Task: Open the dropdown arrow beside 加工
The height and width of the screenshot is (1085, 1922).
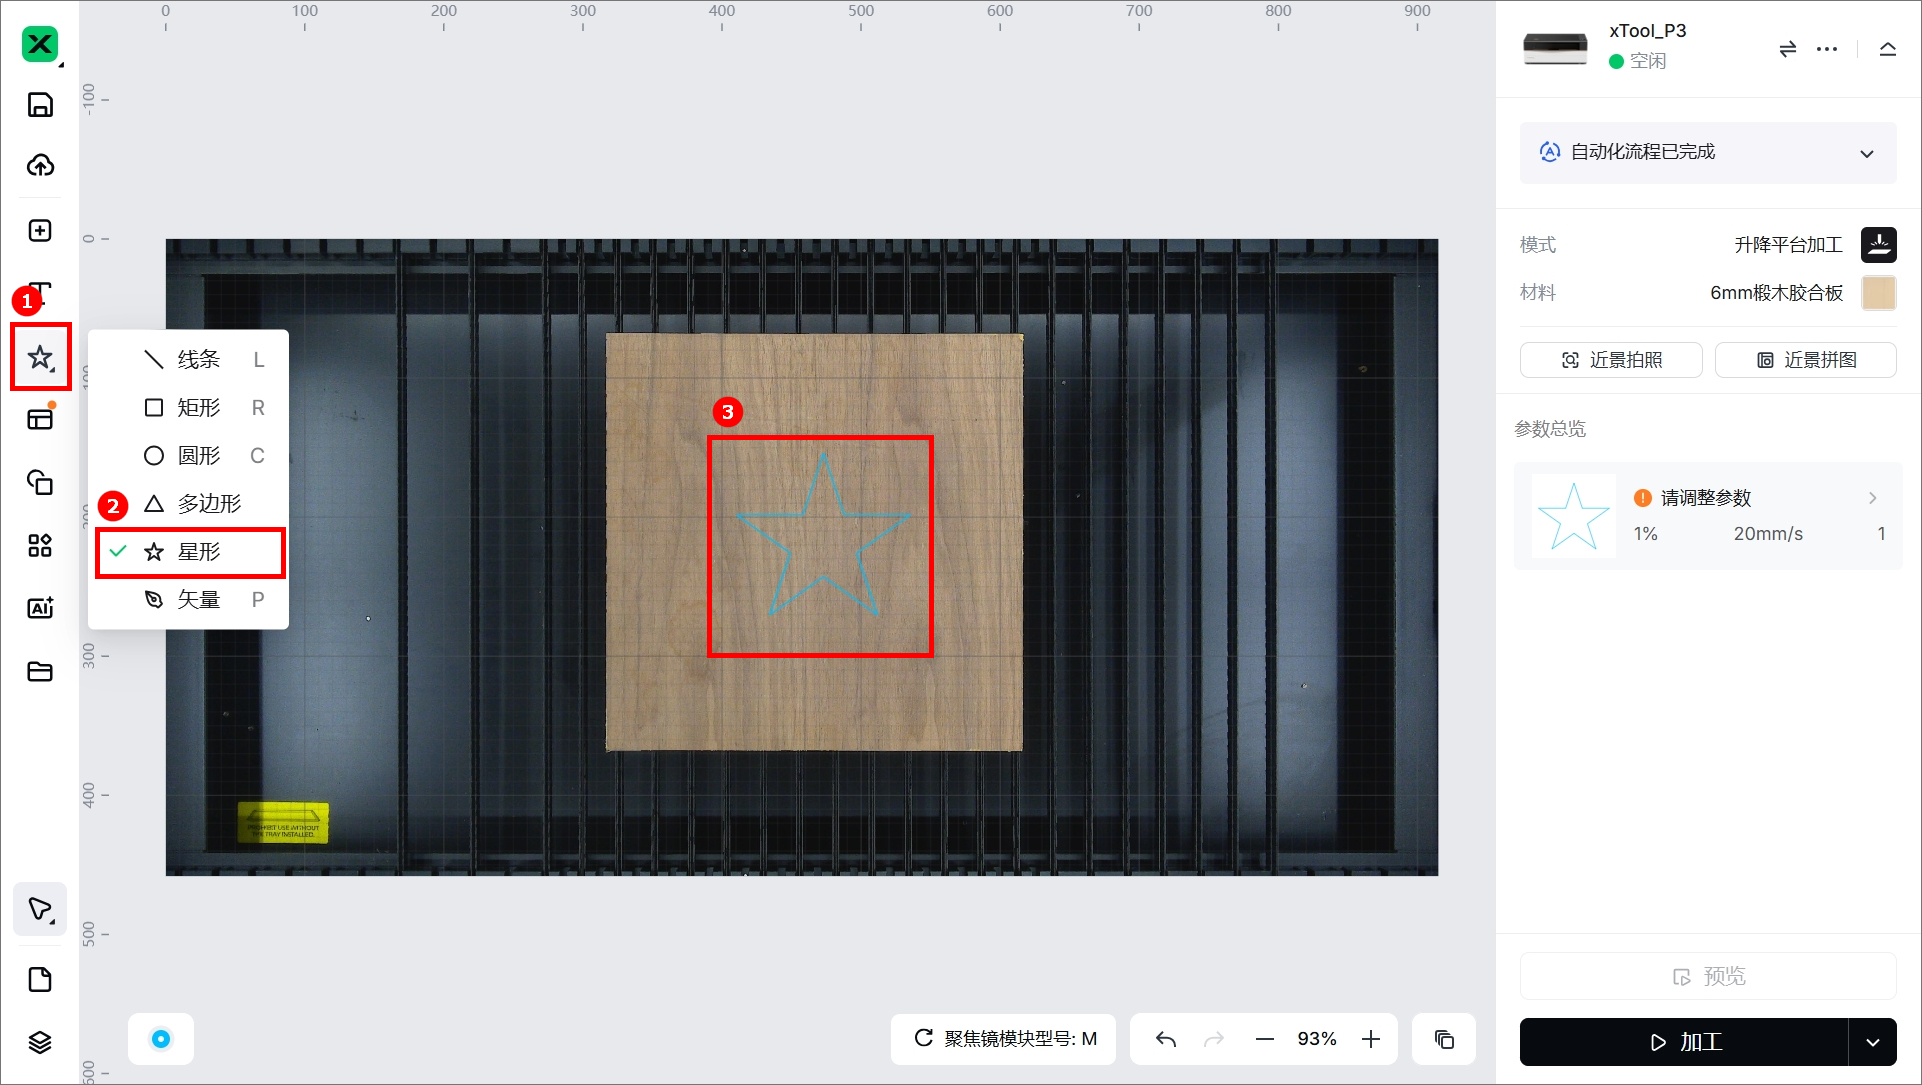Action: (x=1872, y=1042)
